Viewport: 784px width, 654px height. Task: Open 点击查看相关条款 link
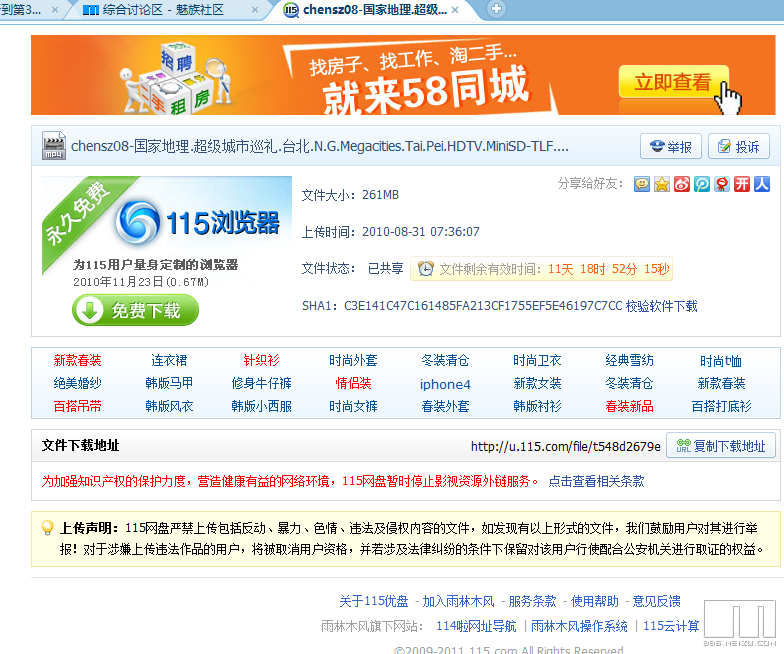(x=596, y=481)
